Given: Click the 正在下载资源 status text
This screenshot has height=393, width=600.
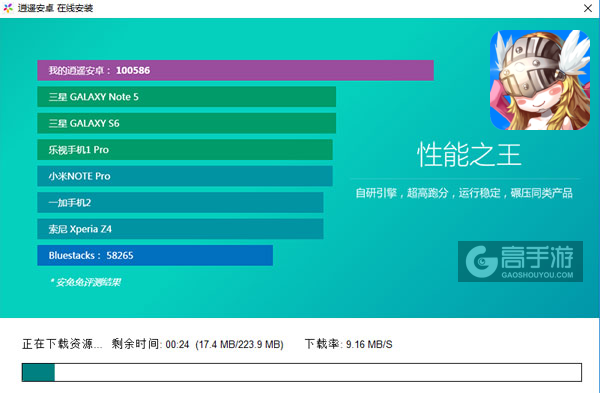Looking at the screenshot, I should (x=62, y=344).
